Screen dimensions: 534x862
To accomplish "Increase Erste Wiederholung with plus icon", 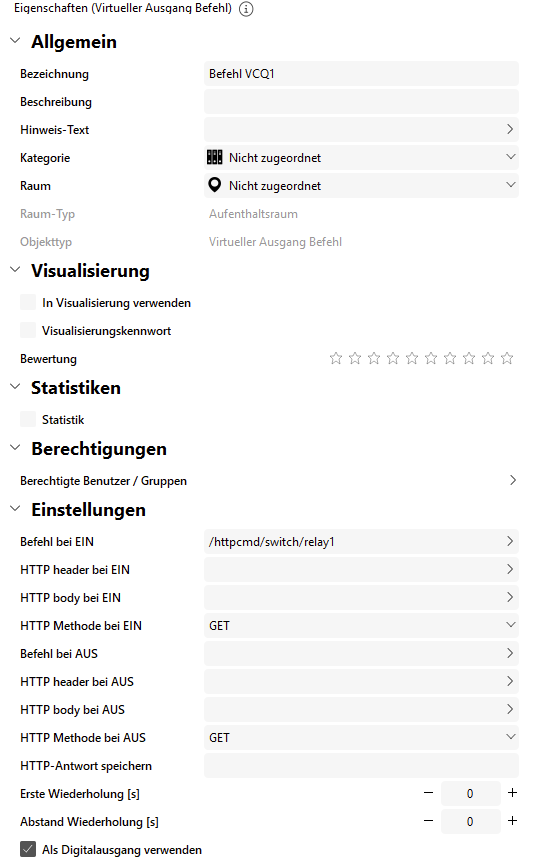I will tap(513, 793).
